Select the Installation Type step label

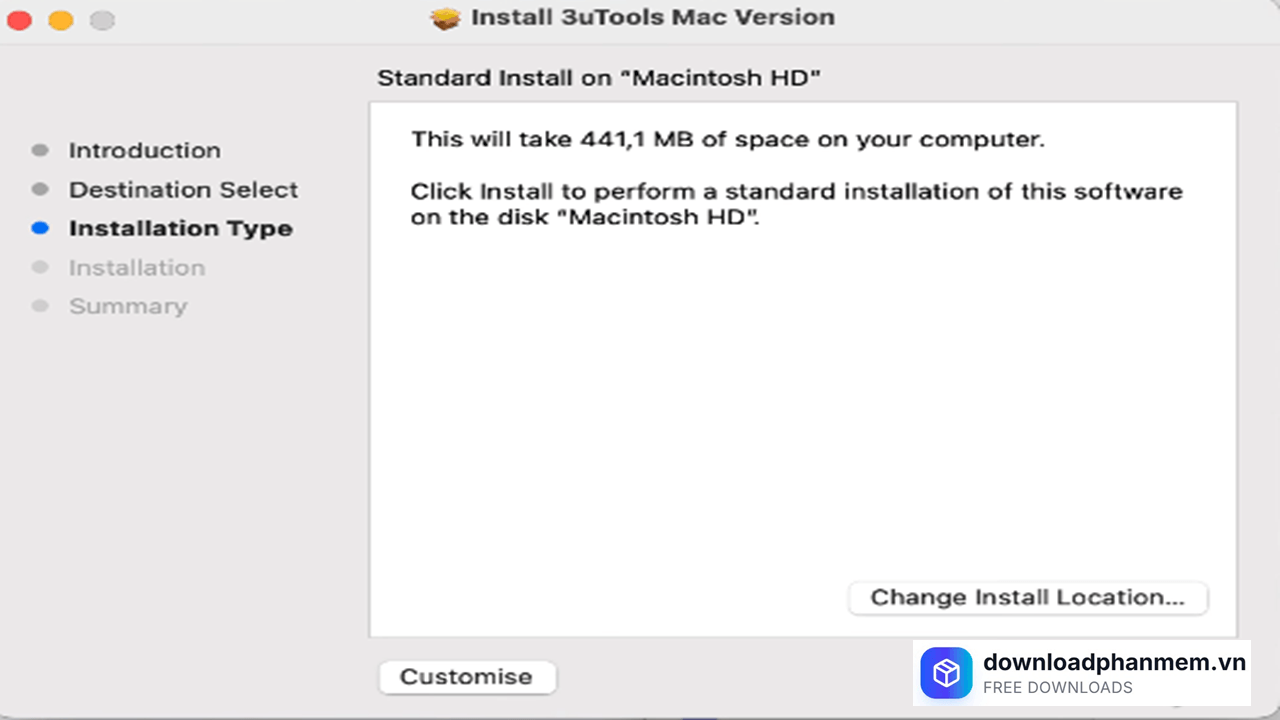click(180, 229)
